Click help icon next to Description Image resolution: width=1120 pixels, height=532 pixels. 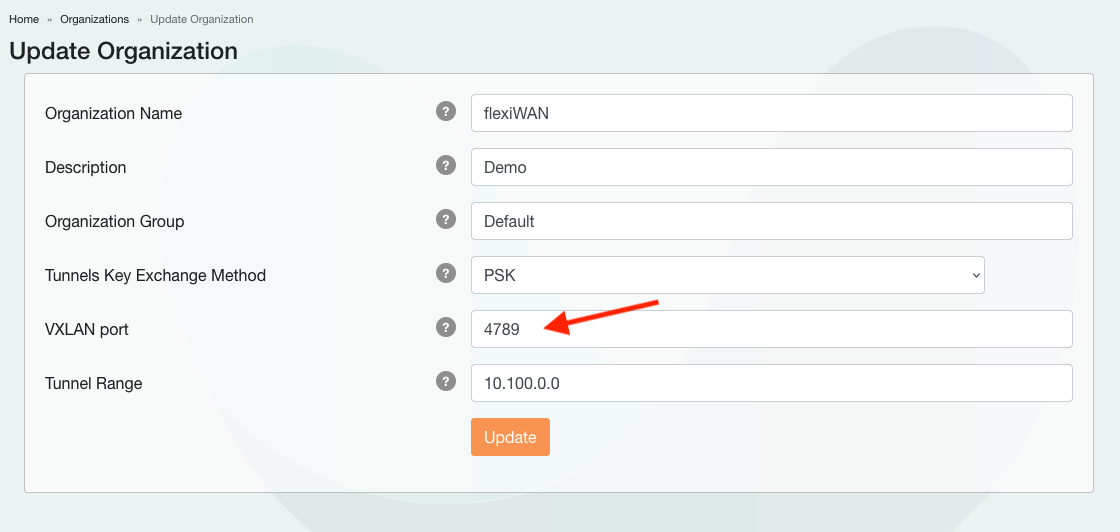tap(446, 166)
